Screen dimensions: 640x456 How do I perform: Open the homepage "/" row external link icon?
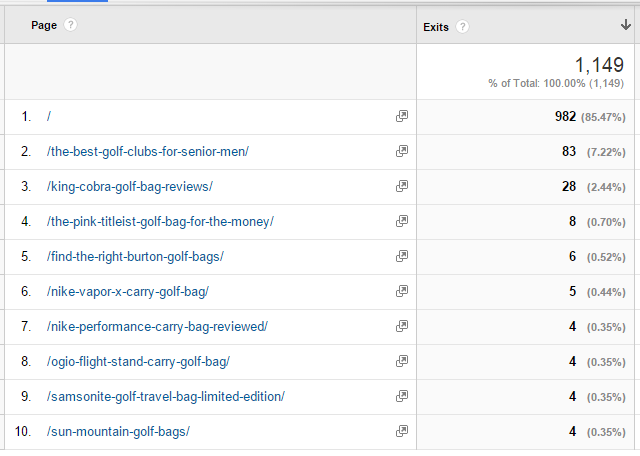point(402,116)
